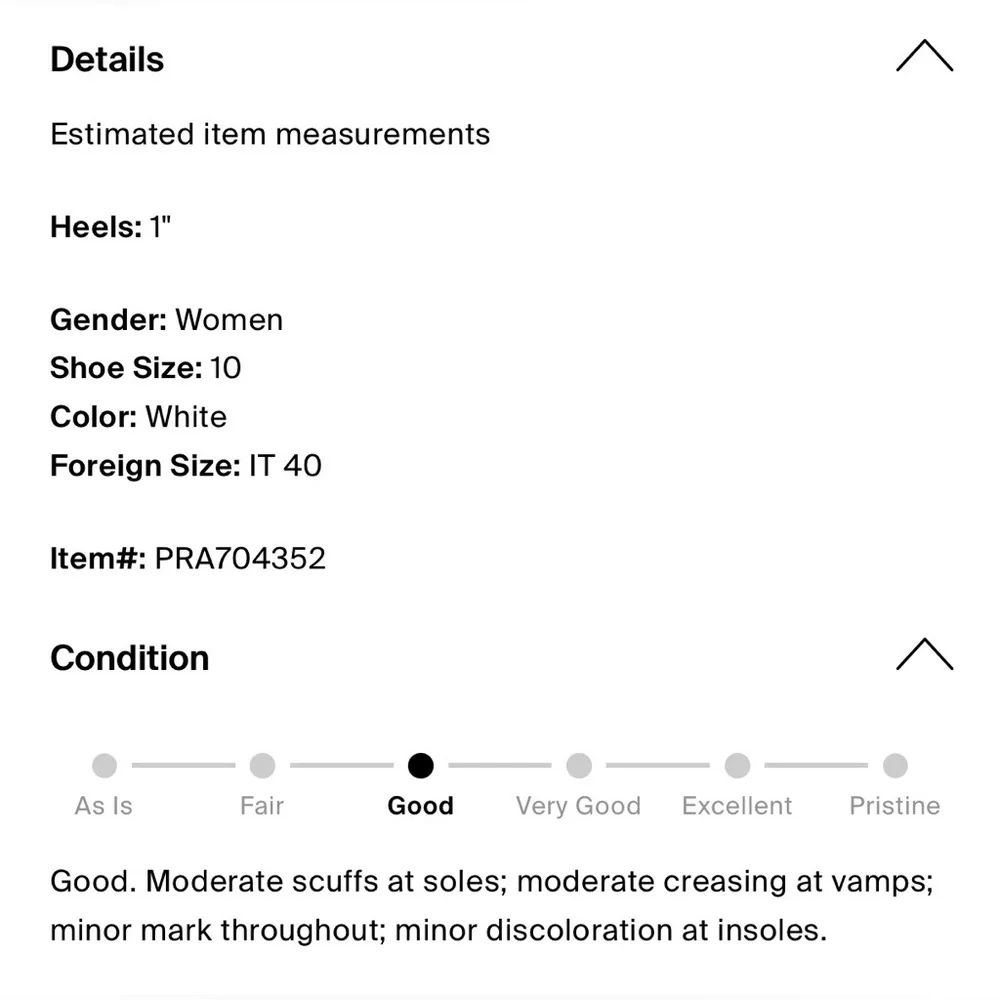This screenshot has height=1000, width=1000.
Task: Click the Good condition black dot
Action: coord(421,766)
